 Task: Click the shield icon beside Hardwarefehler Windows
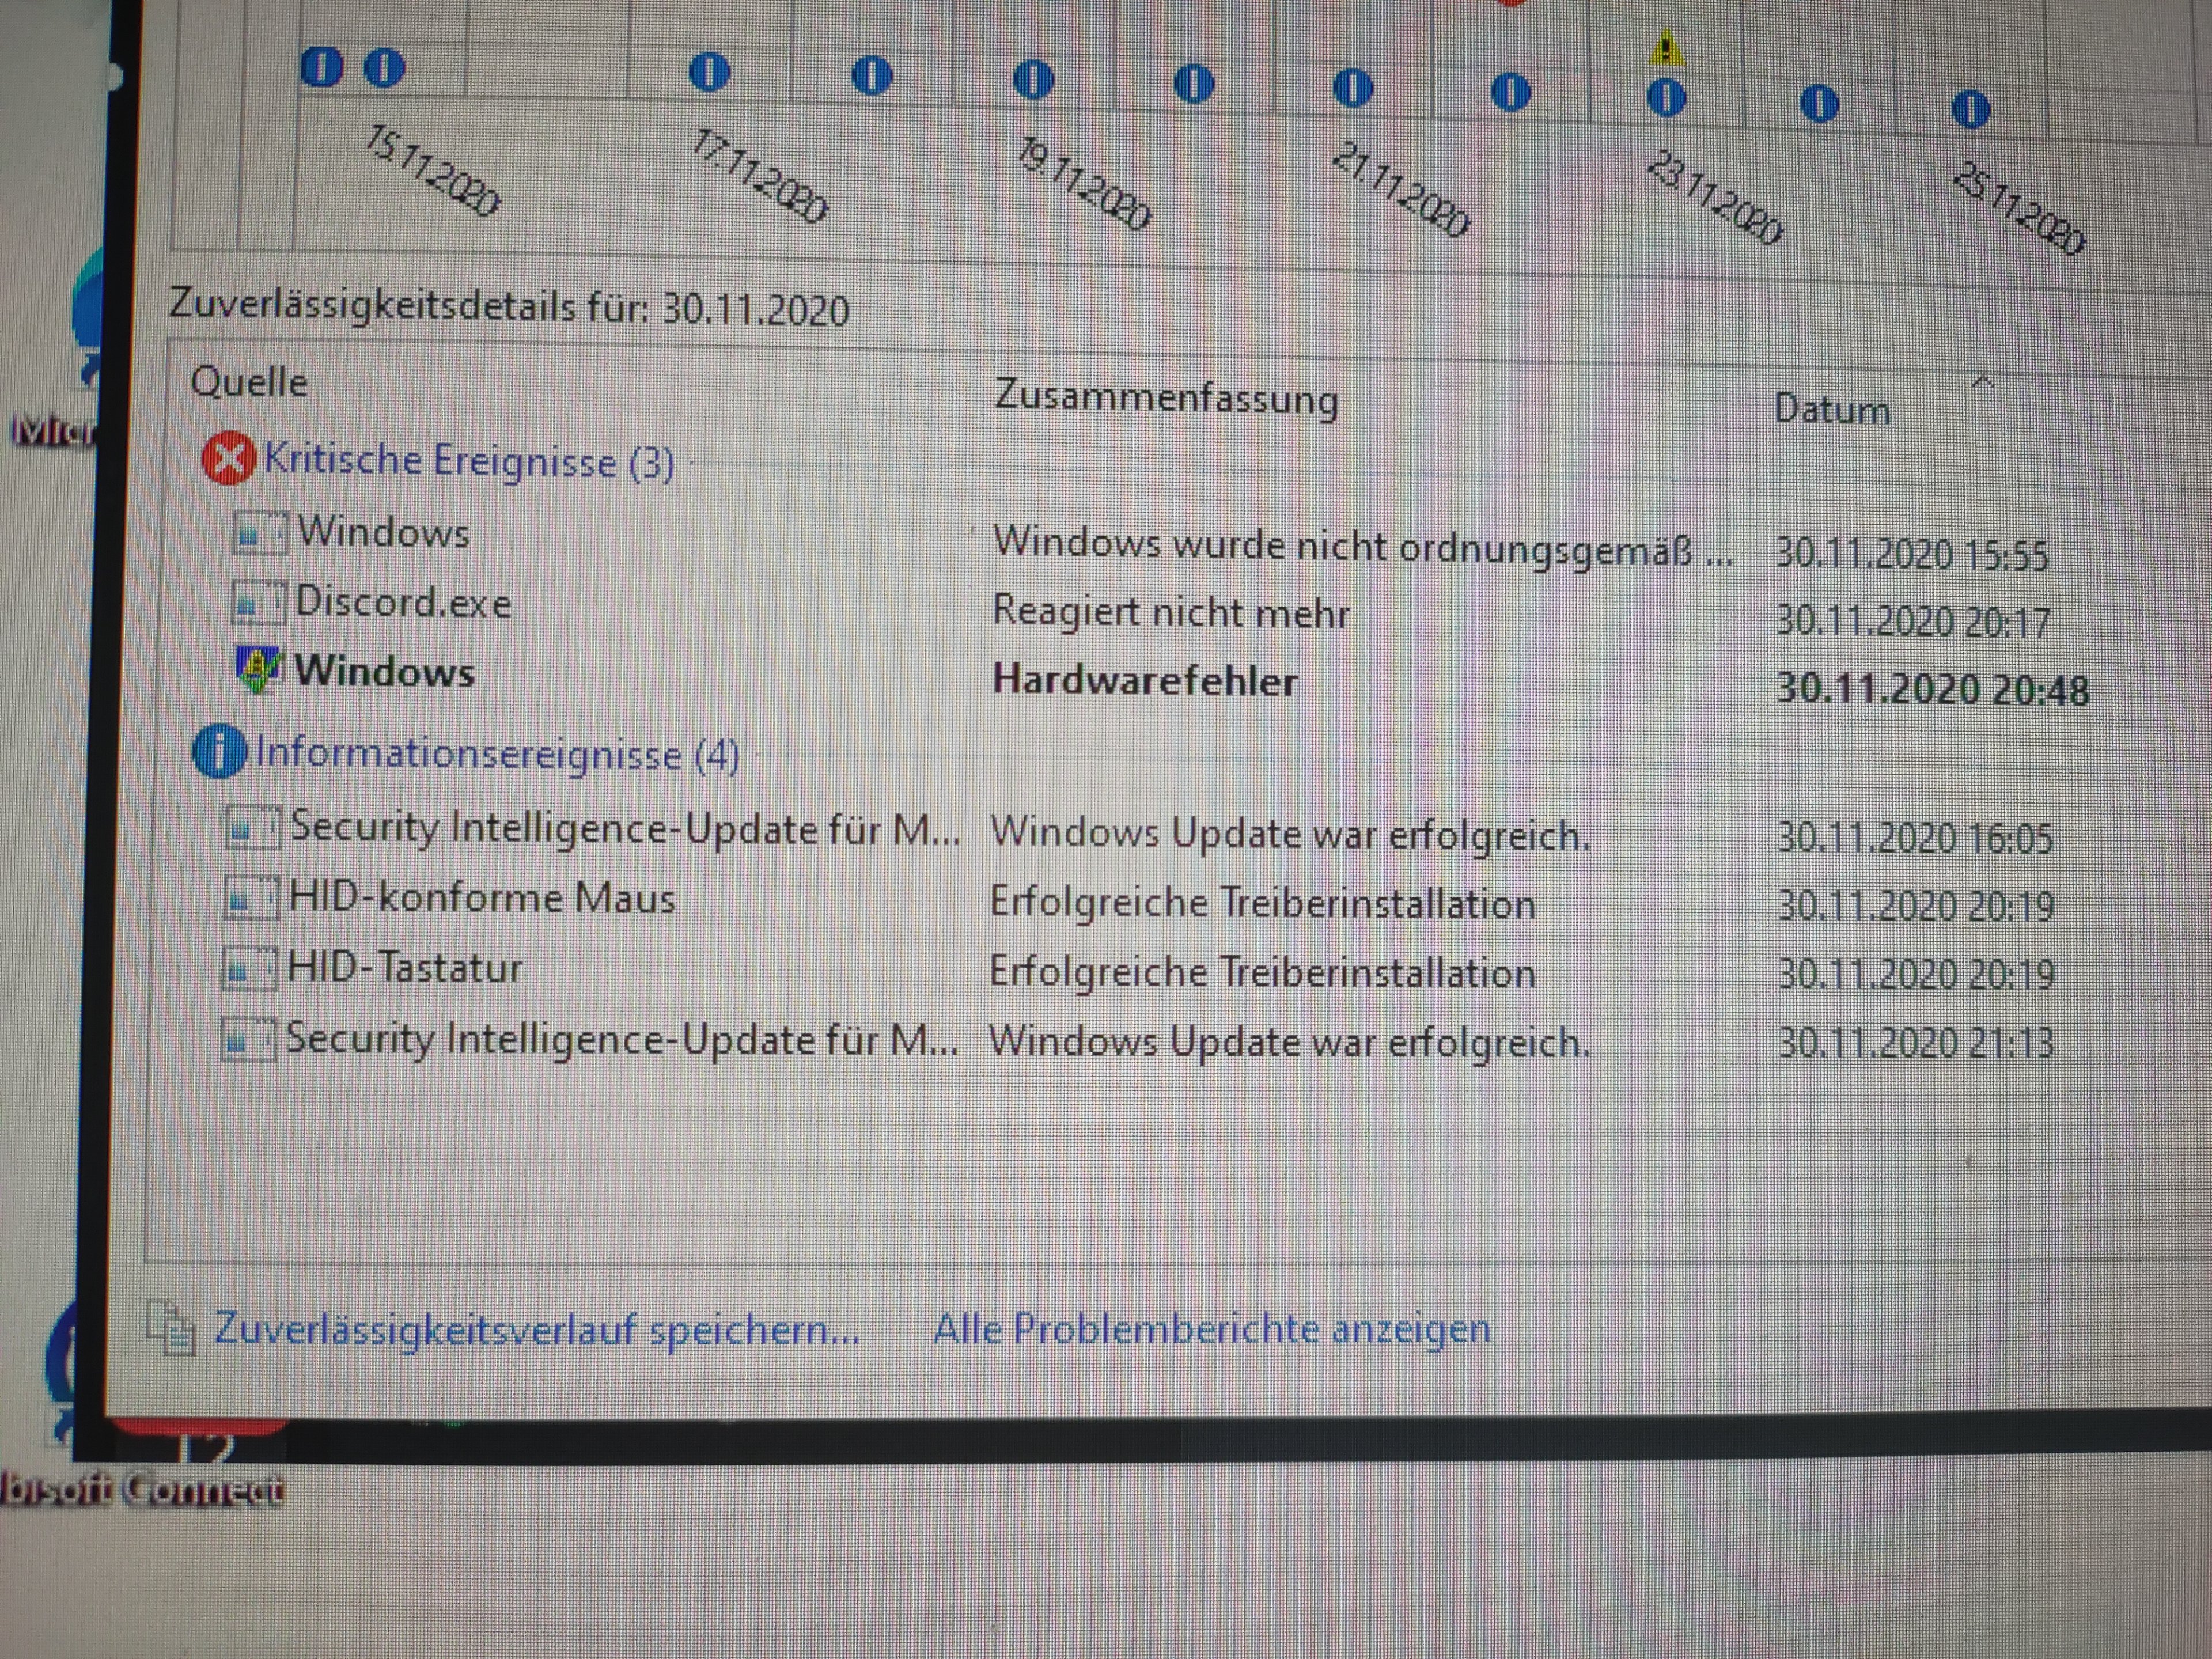[259, 669]
